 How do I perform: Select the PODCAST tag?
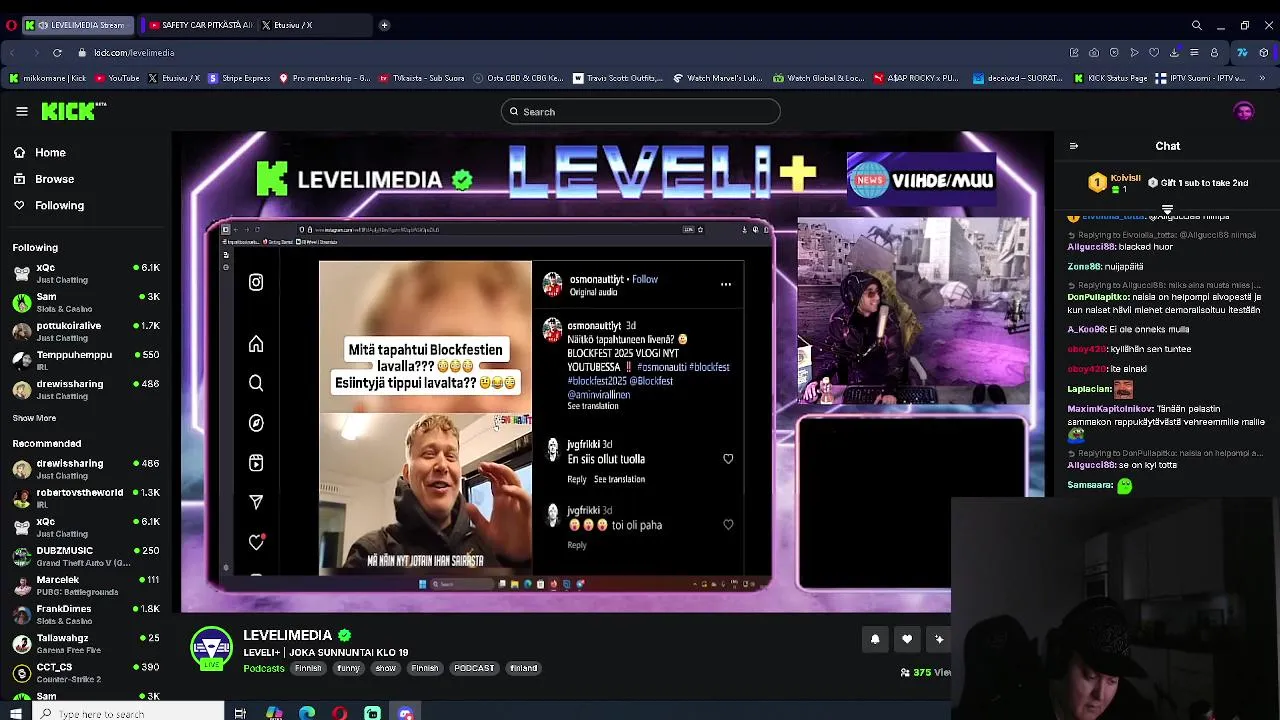tap(474, 668)
